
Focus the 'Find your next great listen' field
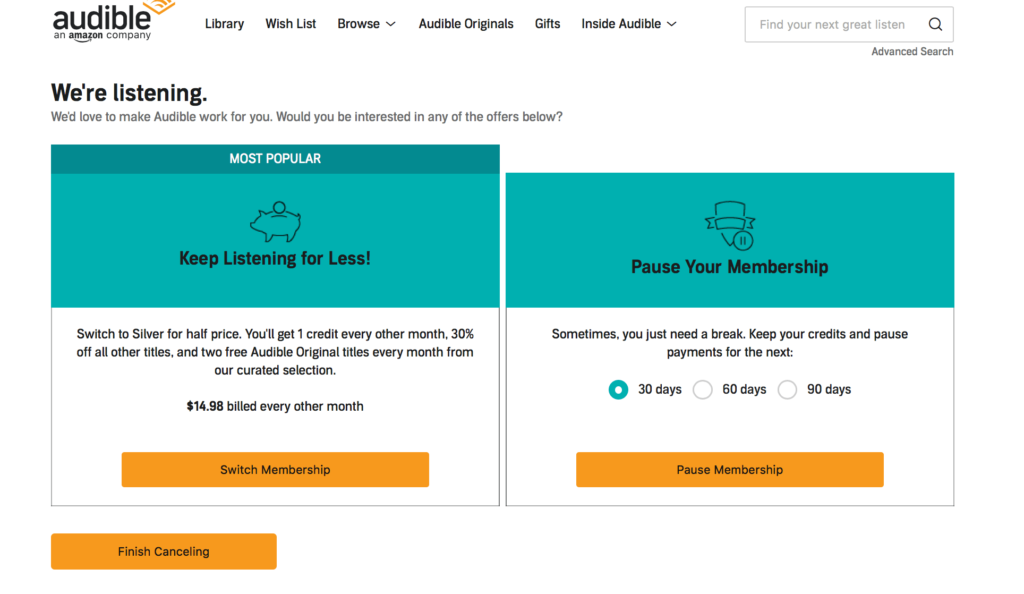pyautogui.click(x=832, y=25)
